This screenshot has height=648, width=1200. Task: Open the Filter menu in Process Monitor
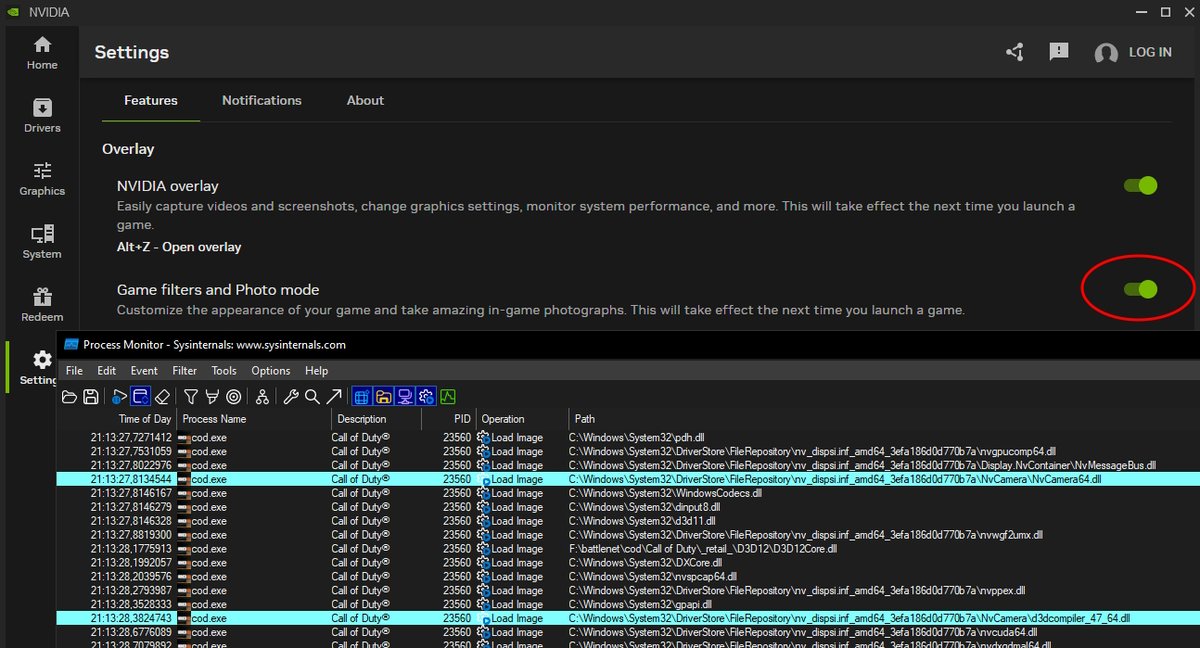click(185, 371)
